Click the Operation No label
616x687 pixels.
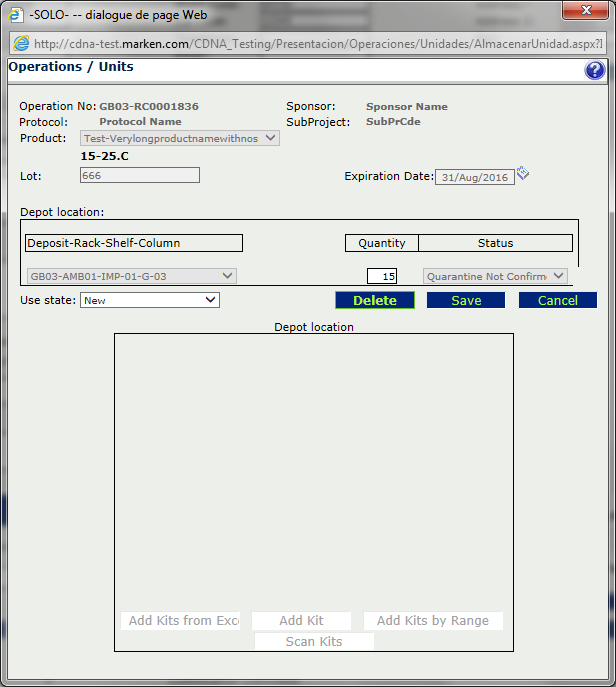(57, 106)
